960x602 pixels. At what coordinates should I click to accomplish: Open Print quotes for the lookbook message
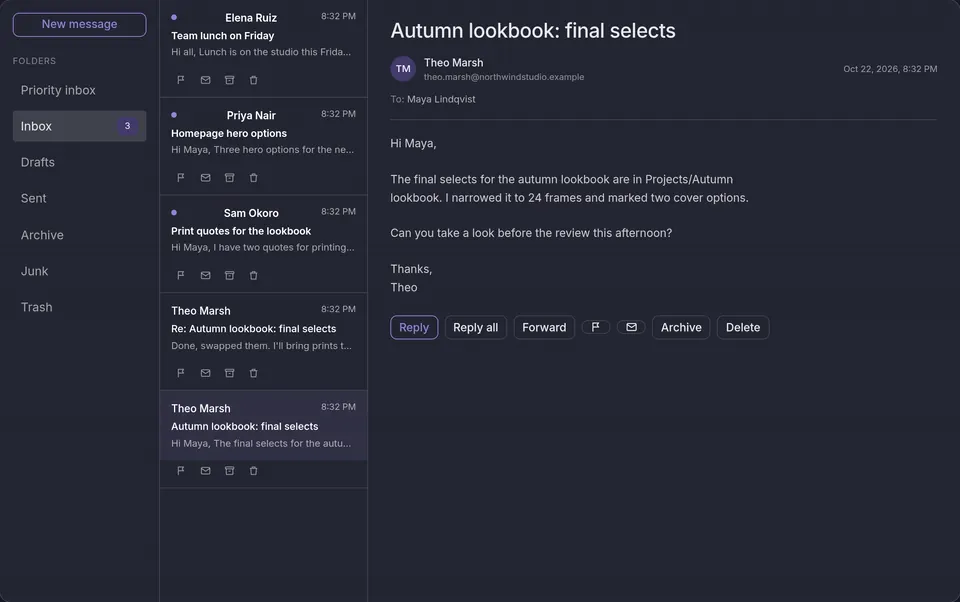[x=263, y=230]
